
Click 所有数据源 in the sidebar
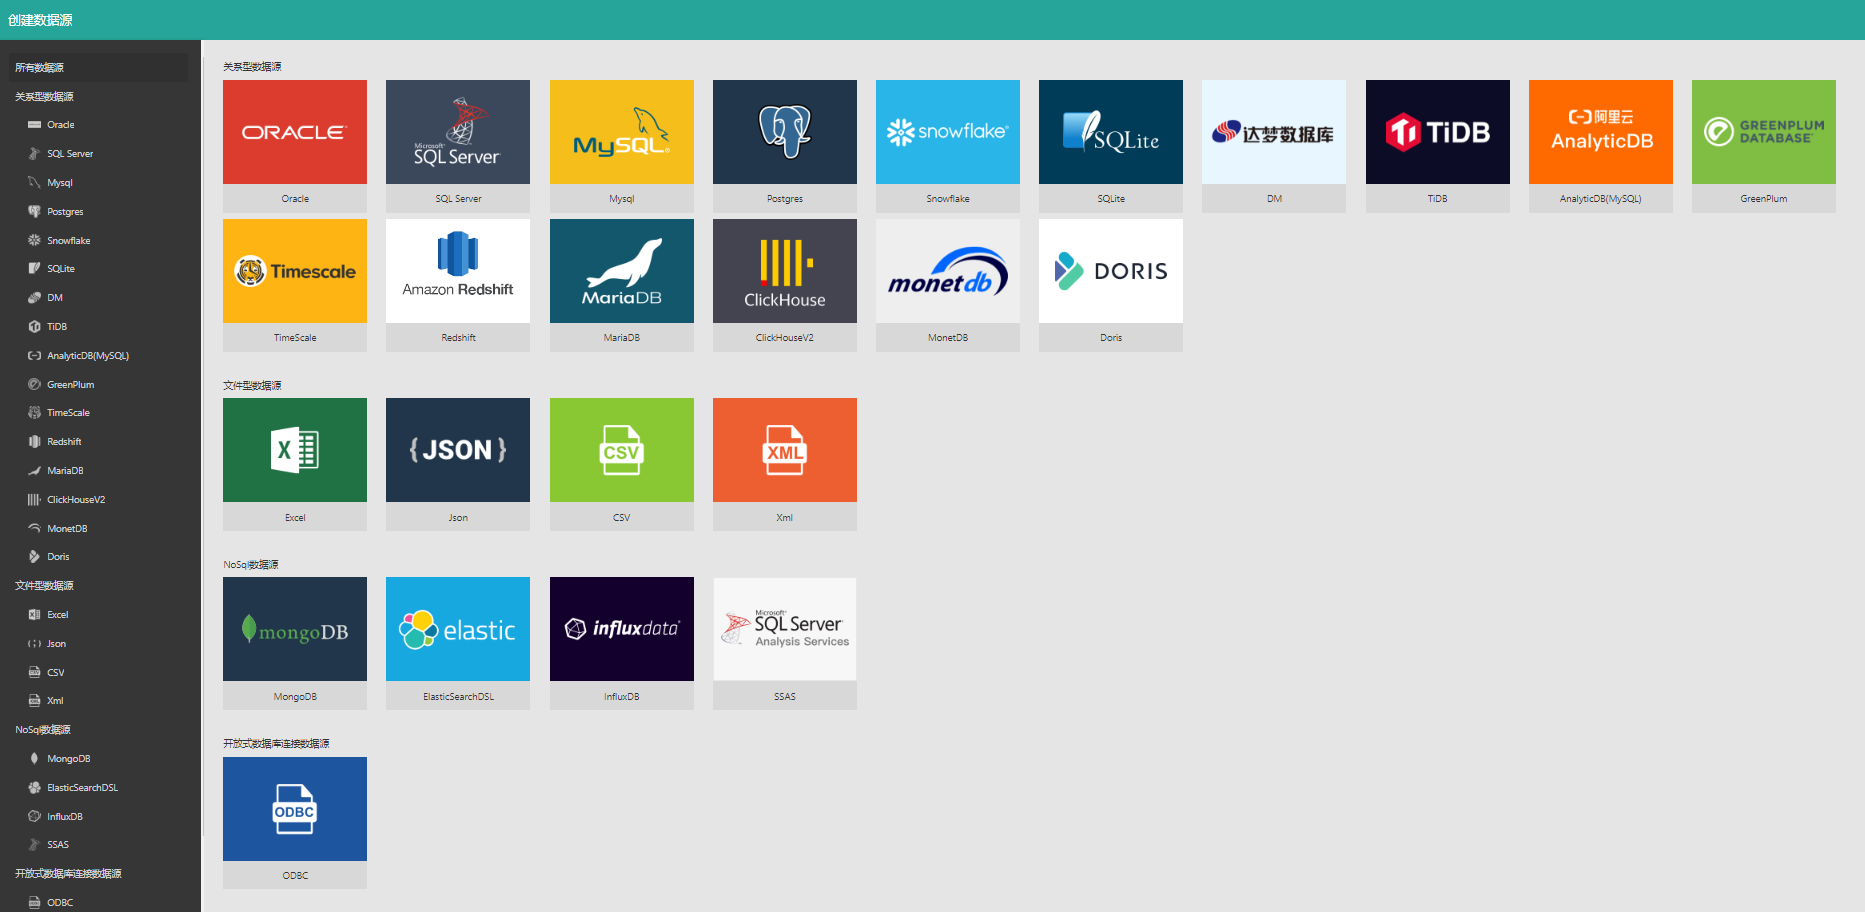pyautogui.click(x=98, y=68)
